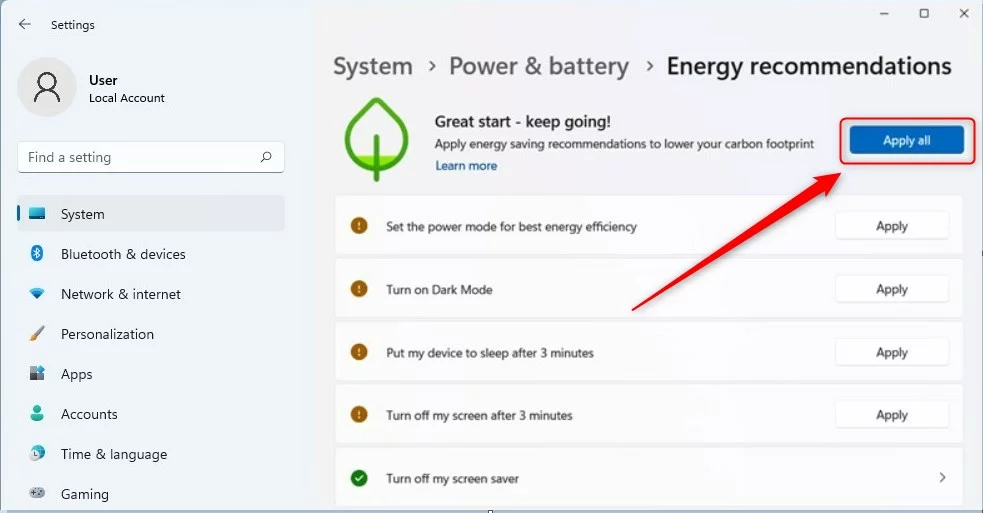Click the user avatar icon
The width and height of the screenshot is (983, 513).
click(47, 87)
